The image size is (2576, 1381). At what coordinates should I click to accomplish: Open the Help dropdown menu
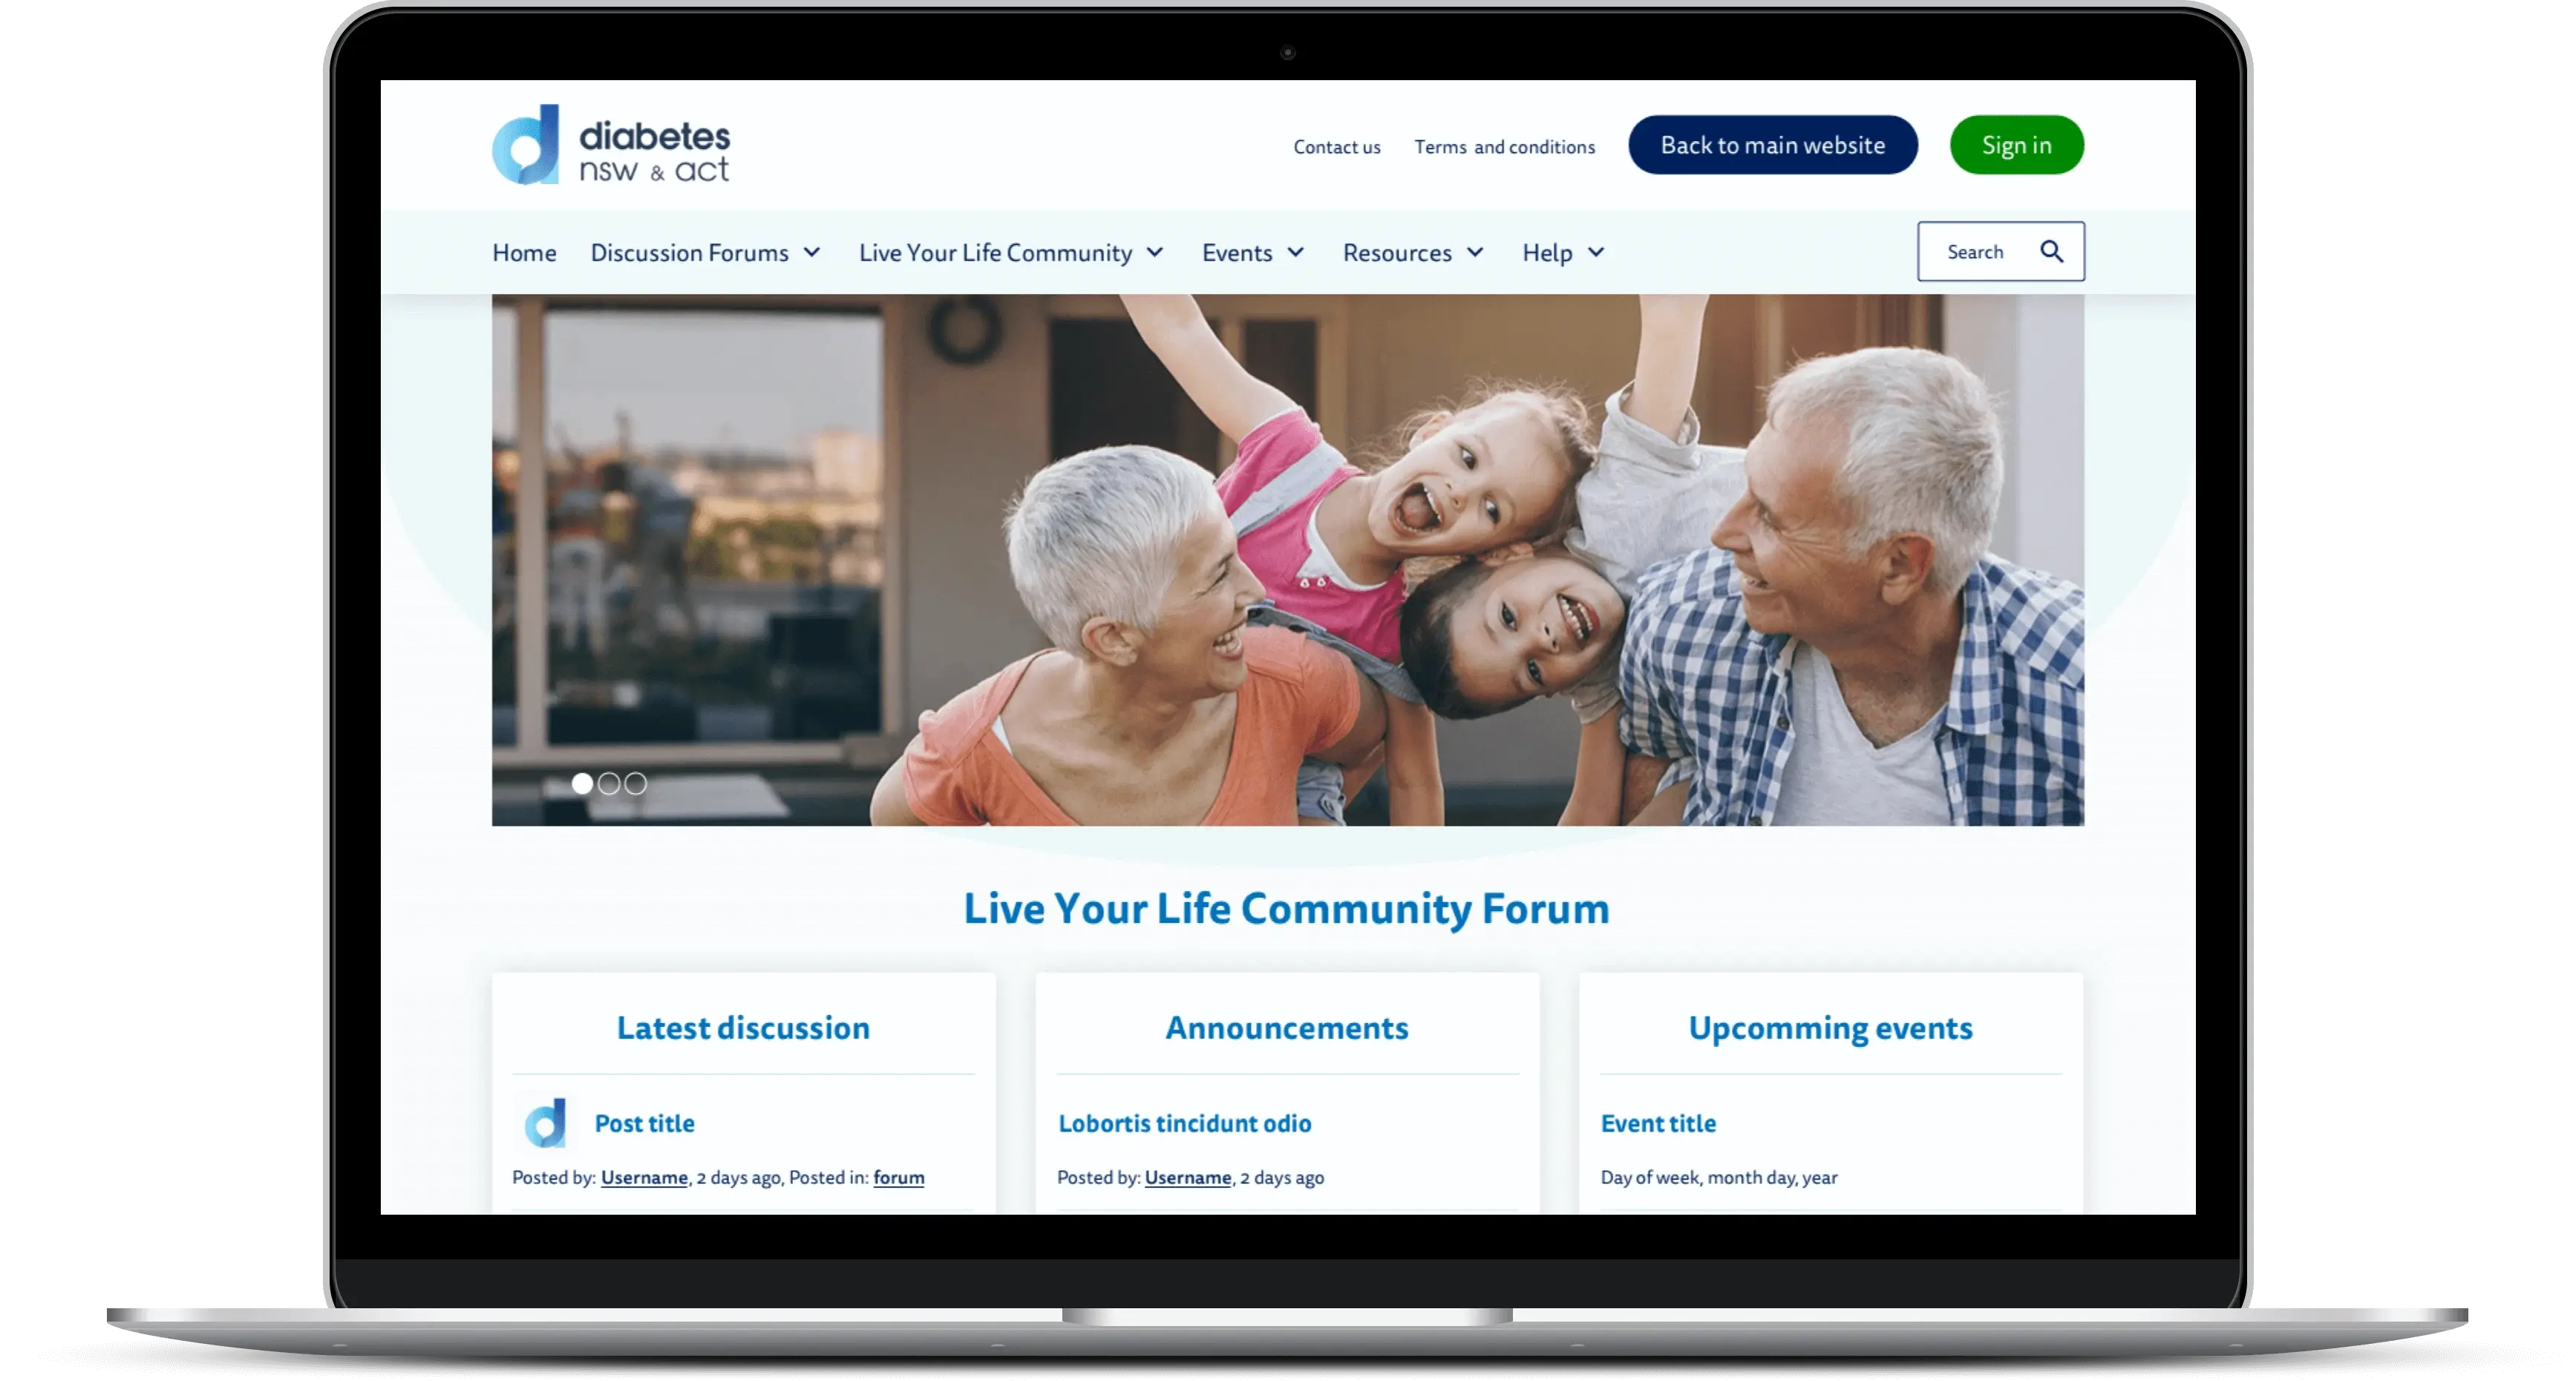pyautogui.click(x=1560, y=252)
